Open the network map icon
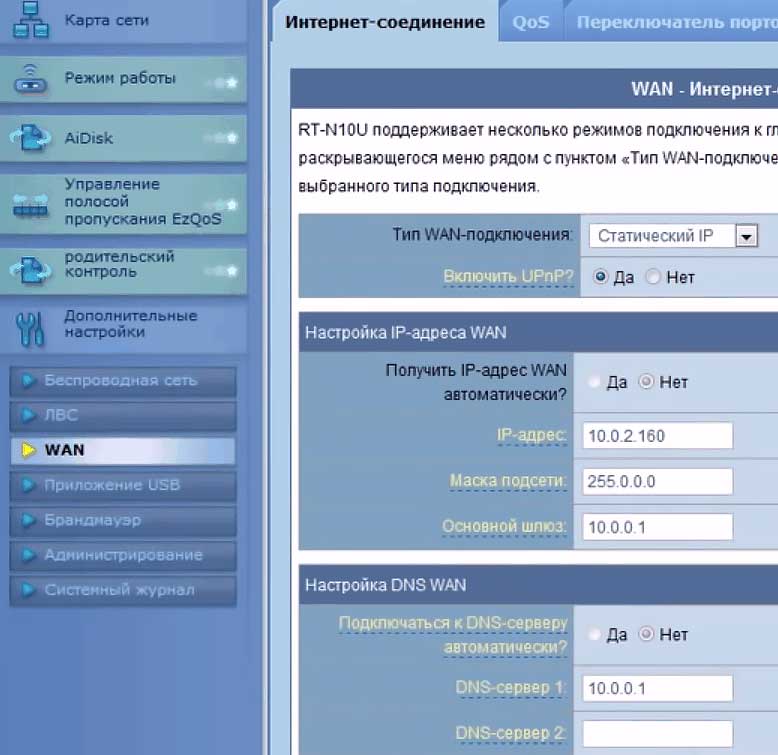 pos(31,20)
